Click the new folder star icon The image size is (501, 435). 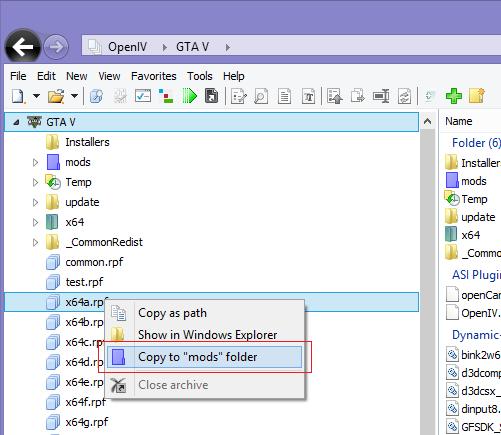coord(477,96)
